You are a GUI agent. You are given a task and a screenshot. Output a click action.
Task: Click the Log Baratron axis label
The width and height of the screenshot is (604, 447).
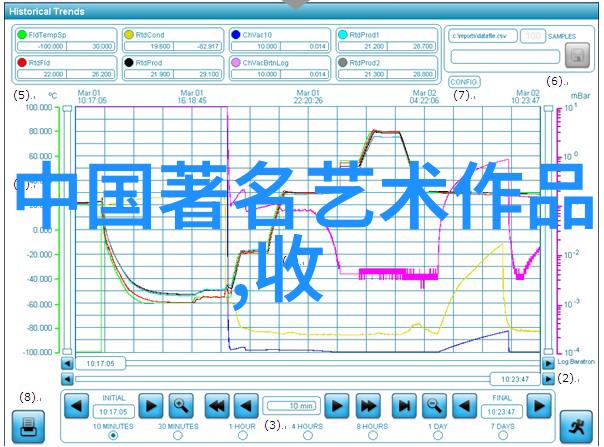(576, 361)
